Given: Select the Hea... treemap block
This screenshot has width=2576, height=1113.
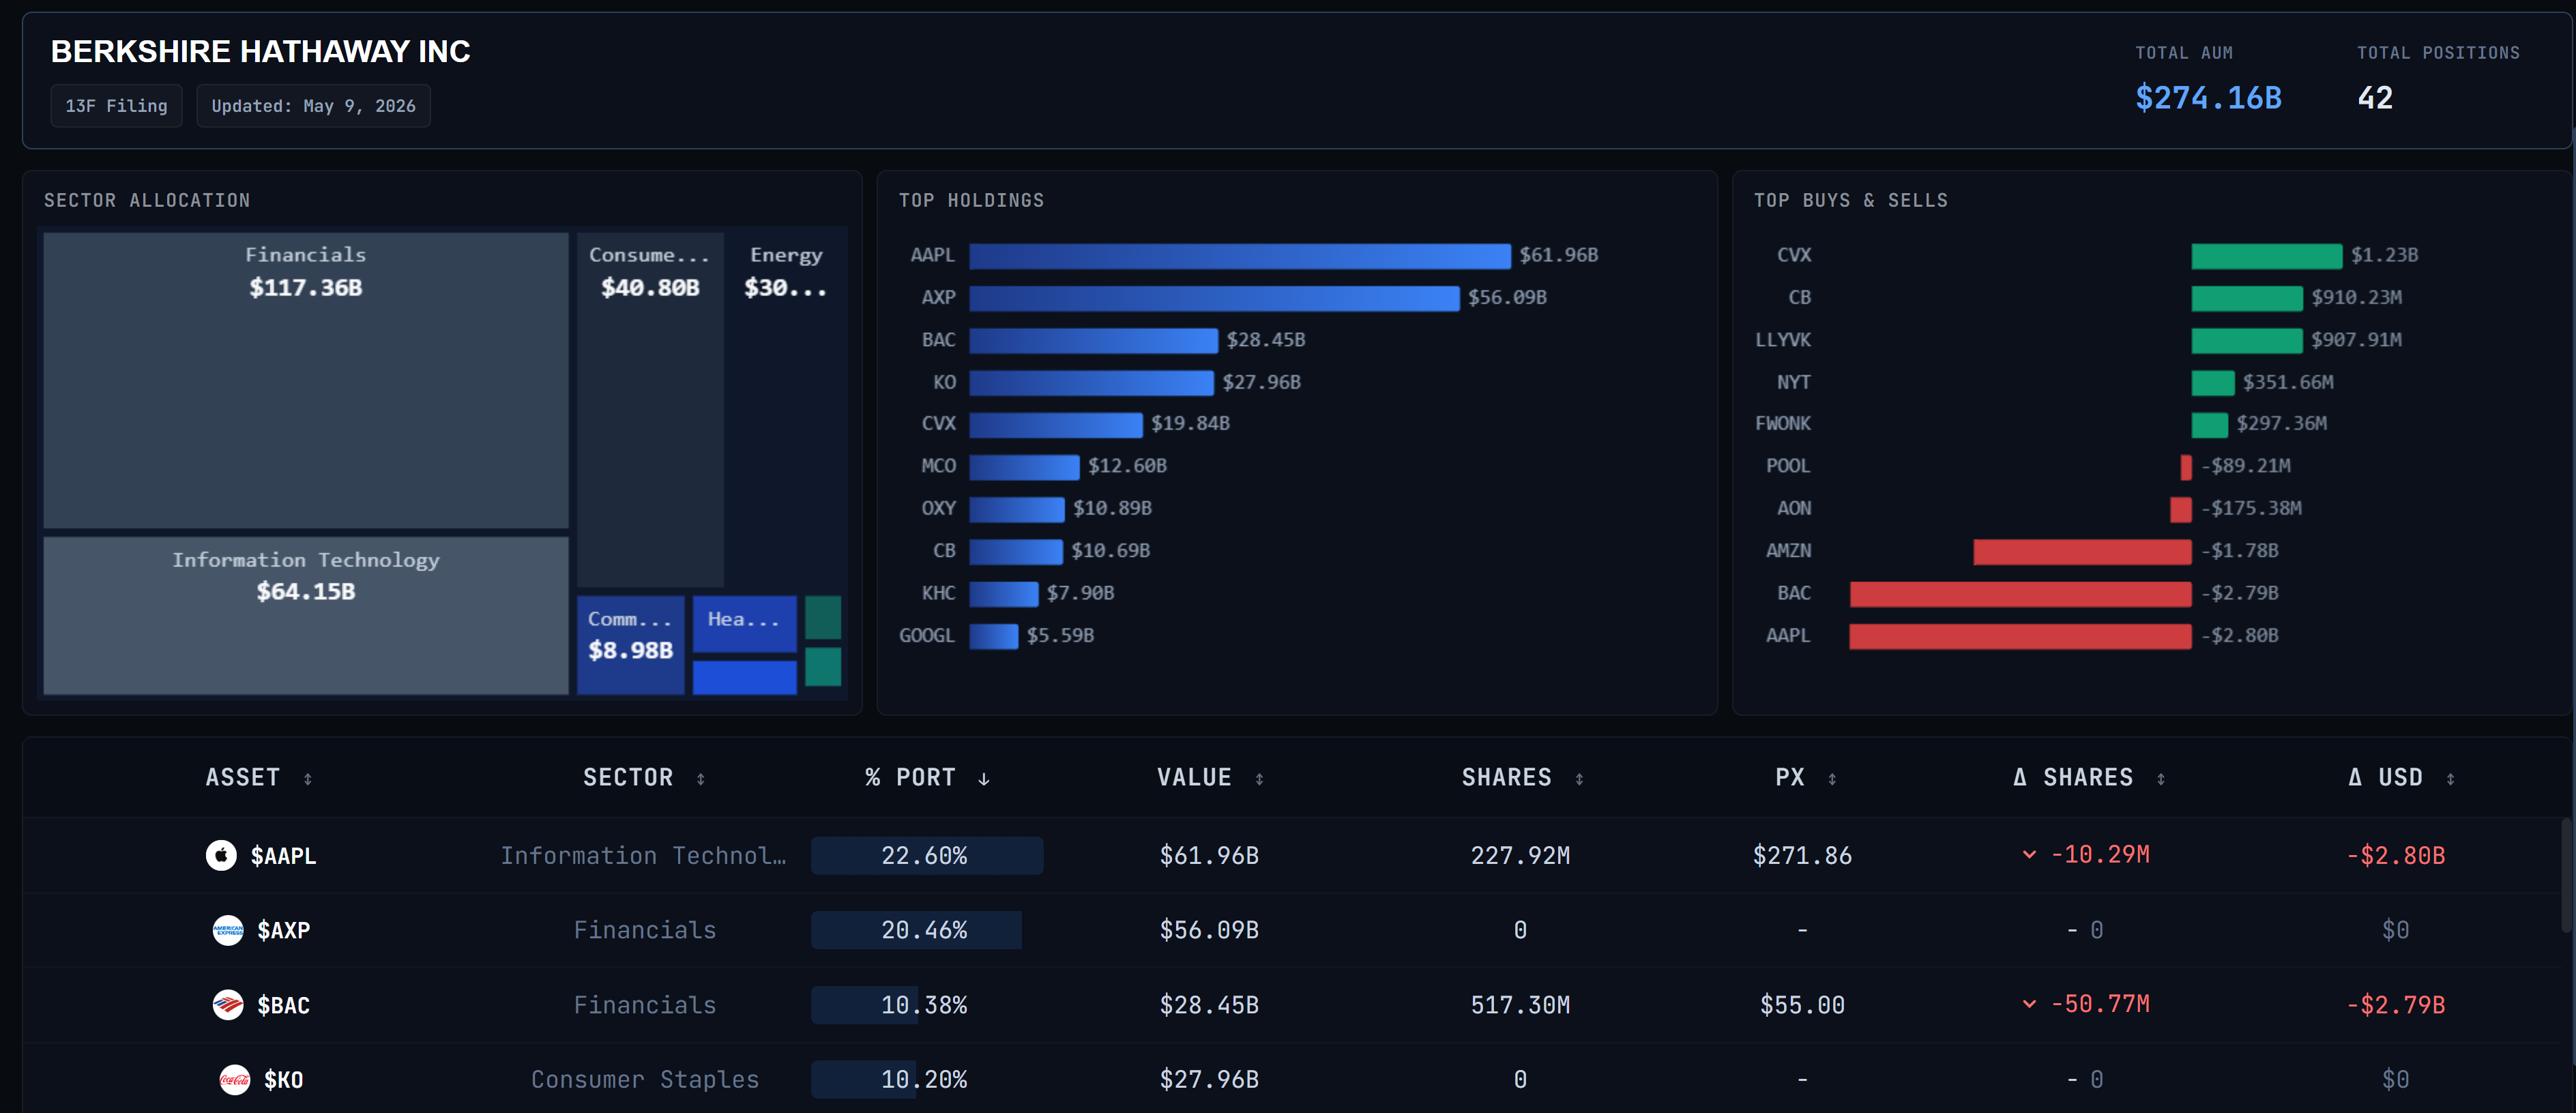Looking at the screenshot, I should pyautogui.click(x=745, y=624).
